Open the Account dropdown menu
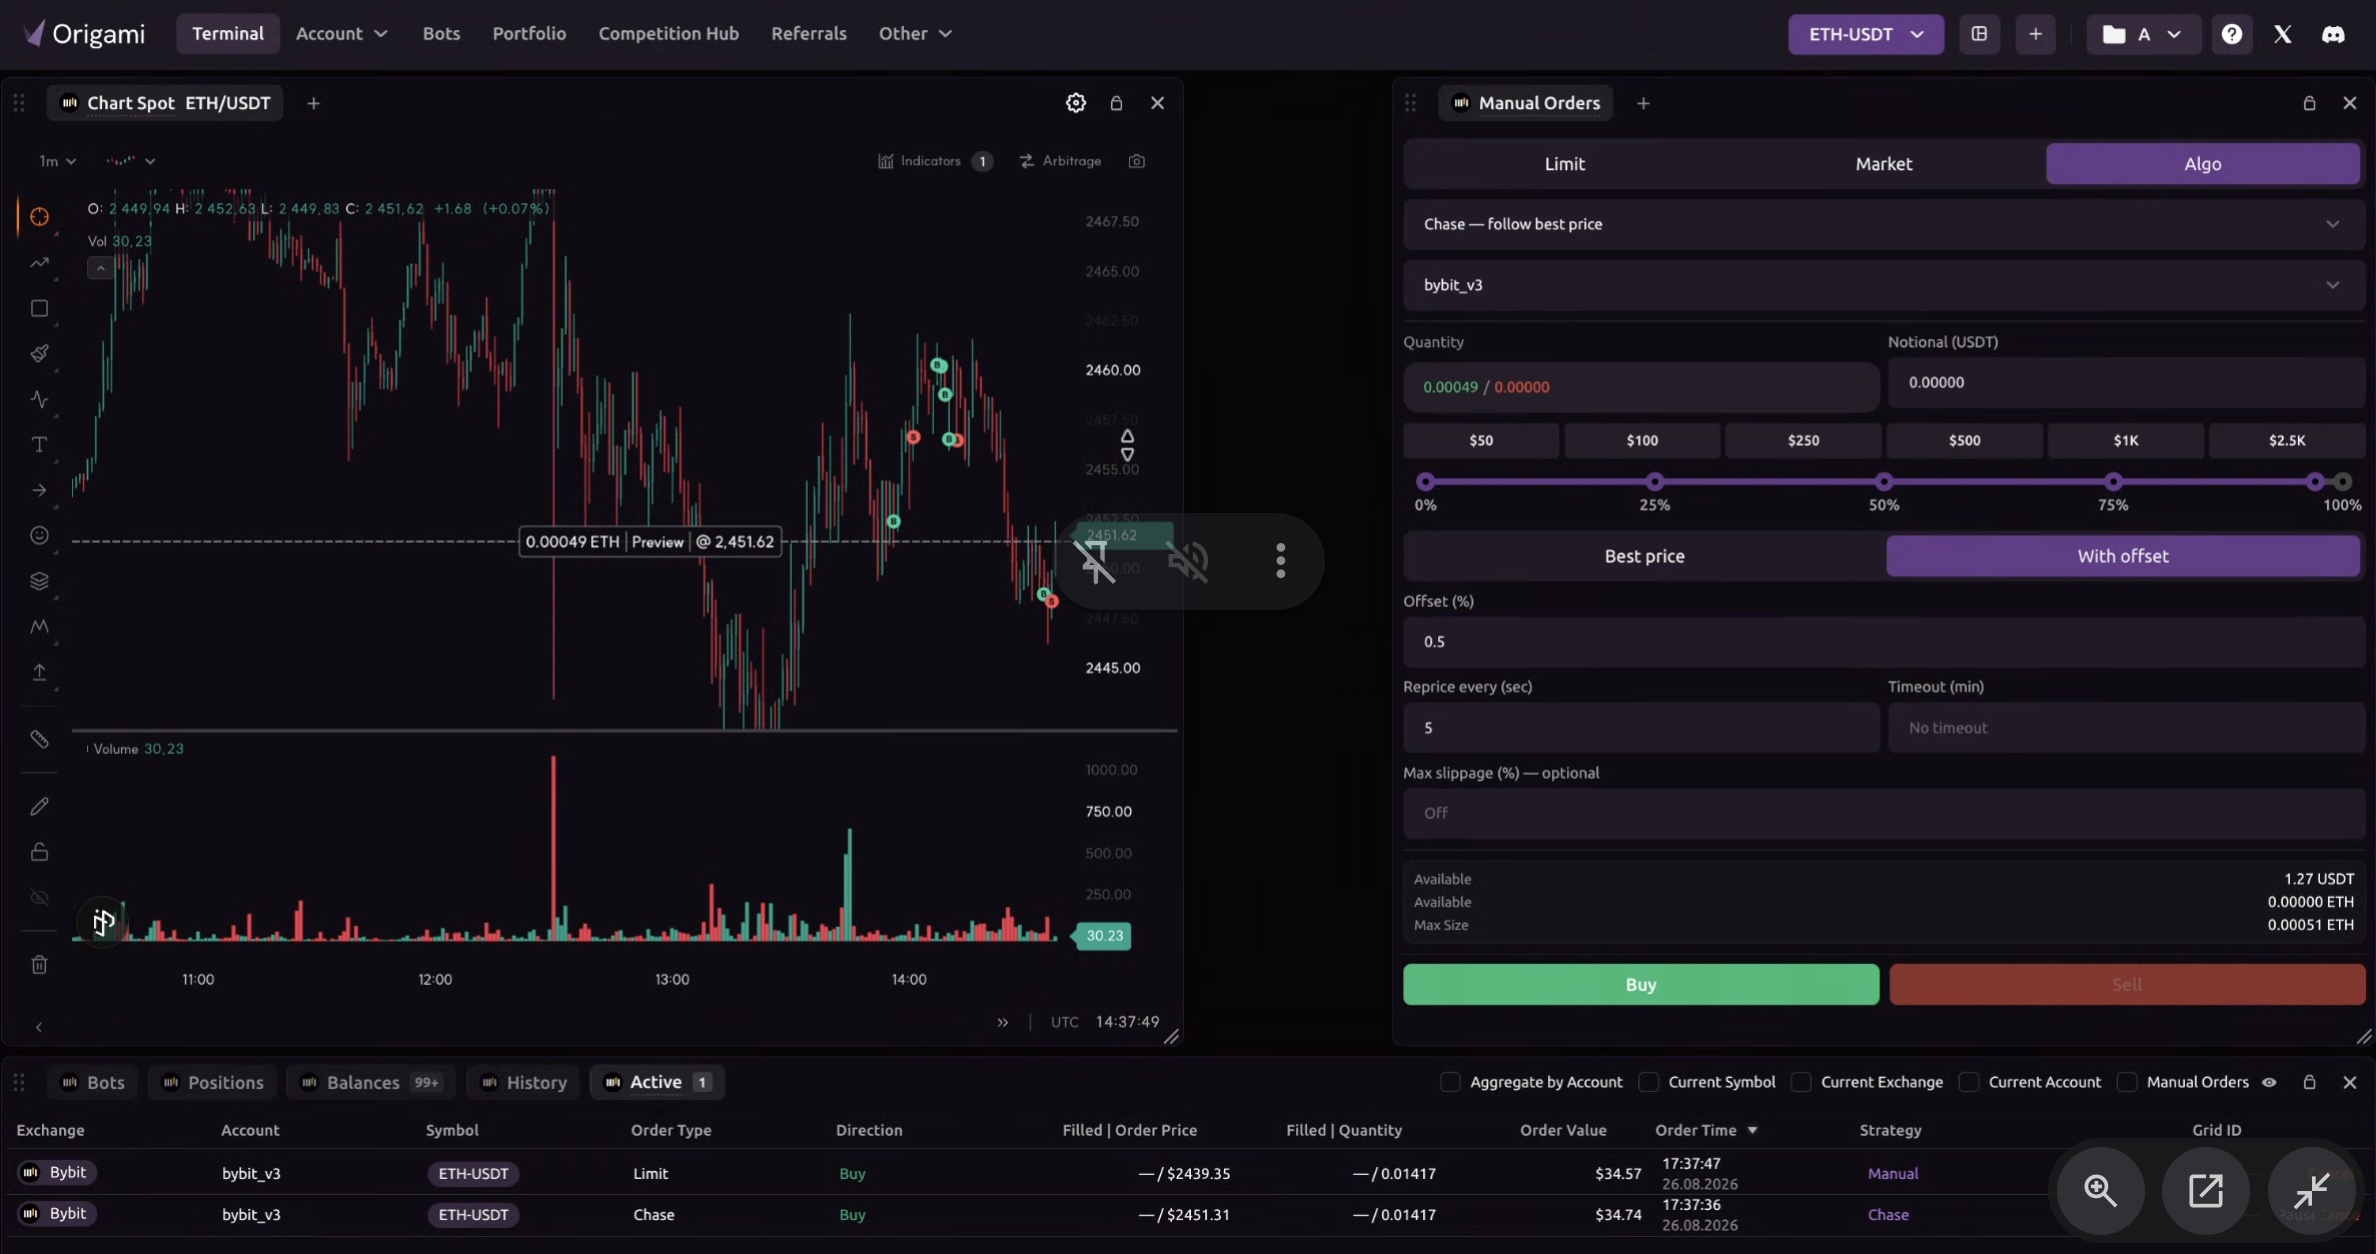Image resolution: width=2376 pixels, height=1254 pixels. [x=341, y=34]
